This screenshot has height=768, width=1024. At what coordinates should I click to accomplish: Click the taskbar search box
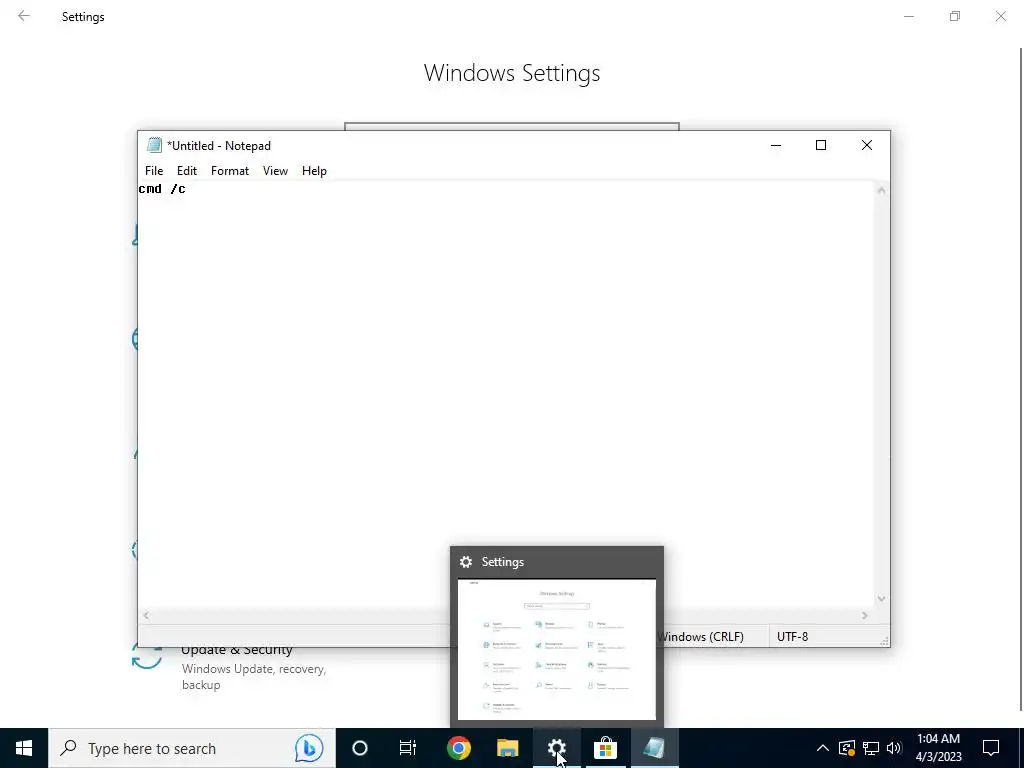[191, 748]
